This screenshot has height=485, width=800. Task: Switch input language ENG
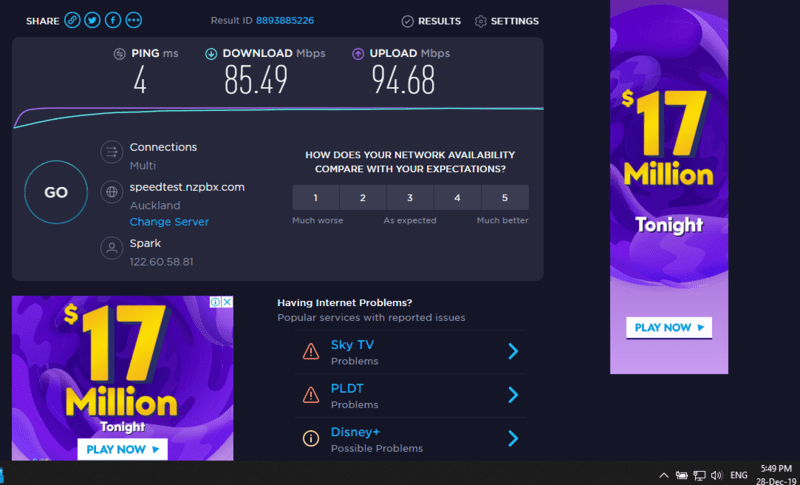(739, 475)
